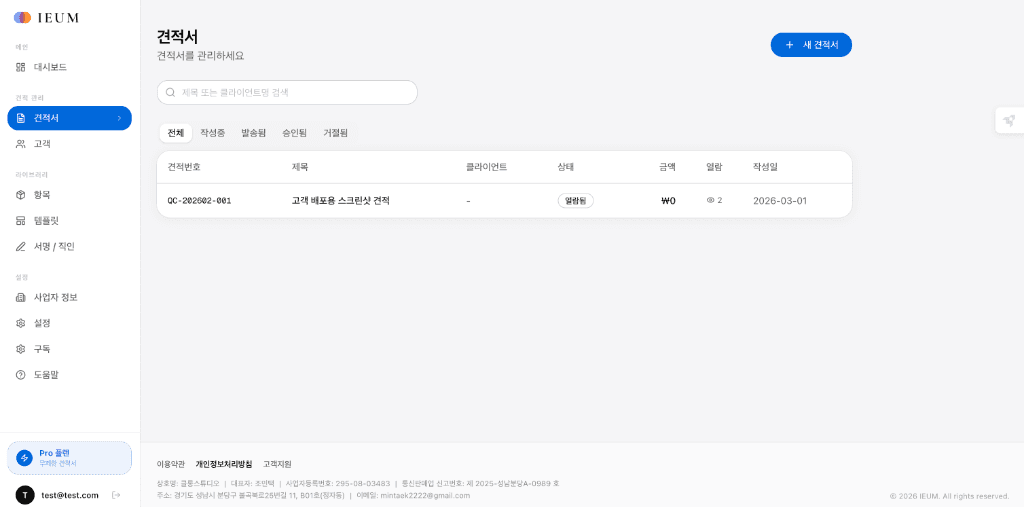
Task: Click the 열람 column header
Action: pyautogui.click(x=714, y=167)
